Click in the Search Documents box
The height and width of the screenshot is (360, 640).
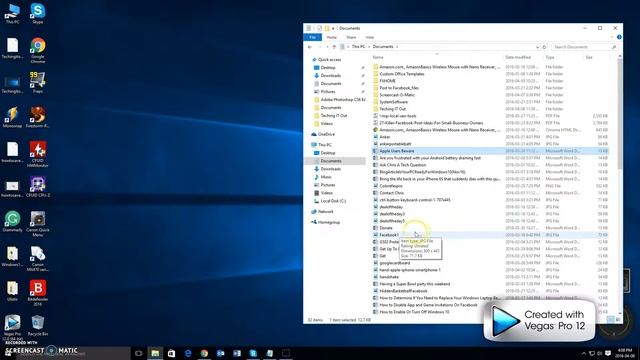pyautogui.click(x=584, y=47)
